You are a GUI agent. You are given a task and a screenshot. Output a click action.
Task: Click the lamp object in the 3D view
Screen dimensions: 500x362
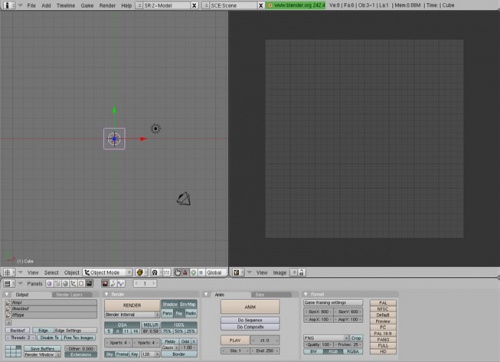click(x=156, y=129)
